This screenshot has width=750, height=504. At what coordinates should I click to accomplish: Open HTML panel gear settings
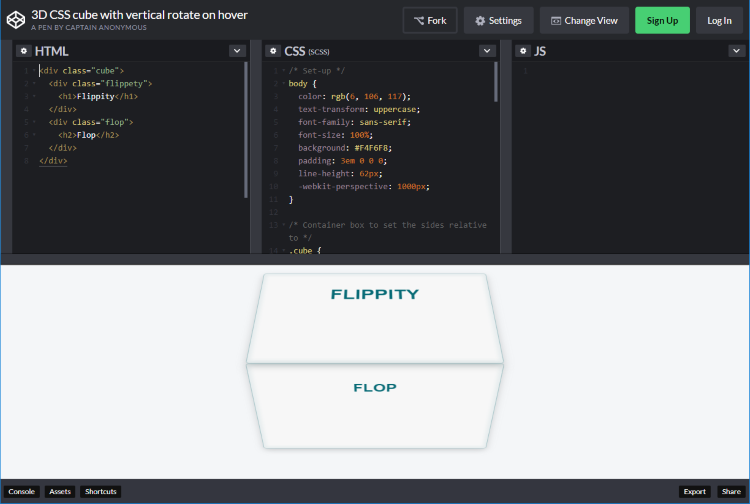(x=23, y=51)
